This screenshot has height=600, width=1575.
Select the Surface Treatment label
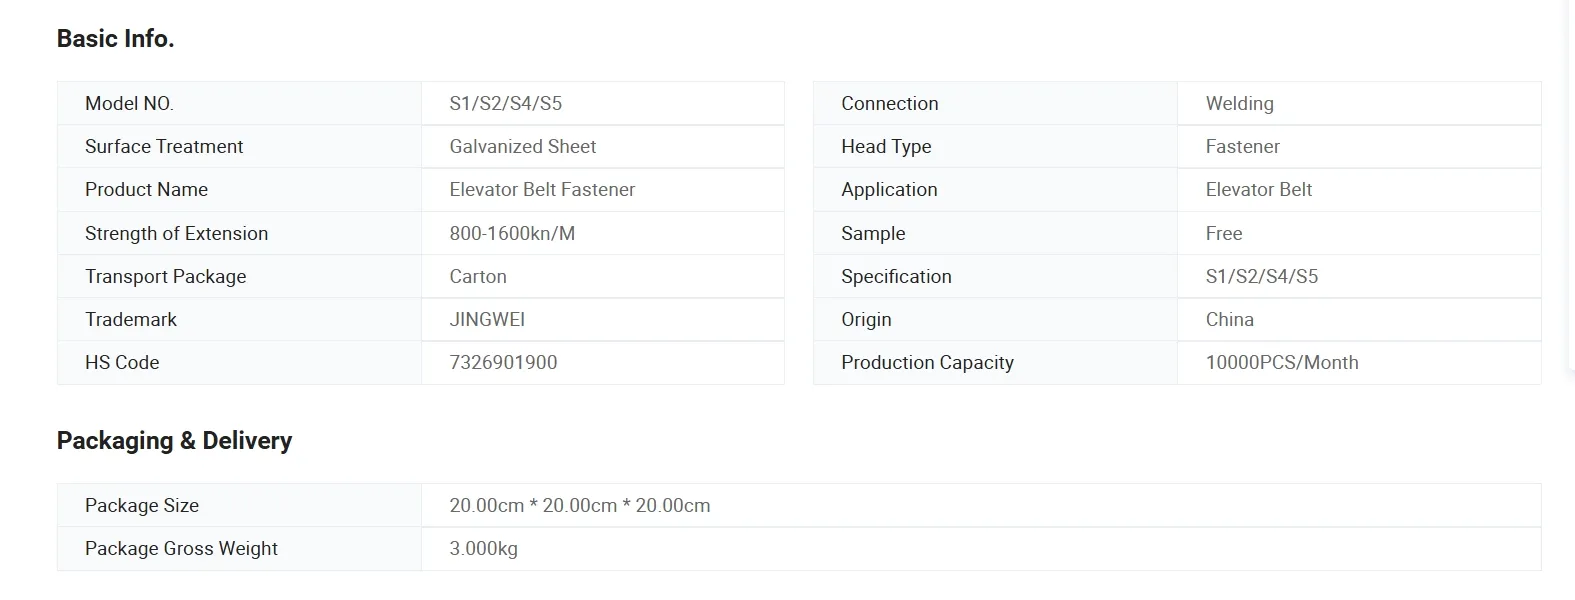click(164, 147)
